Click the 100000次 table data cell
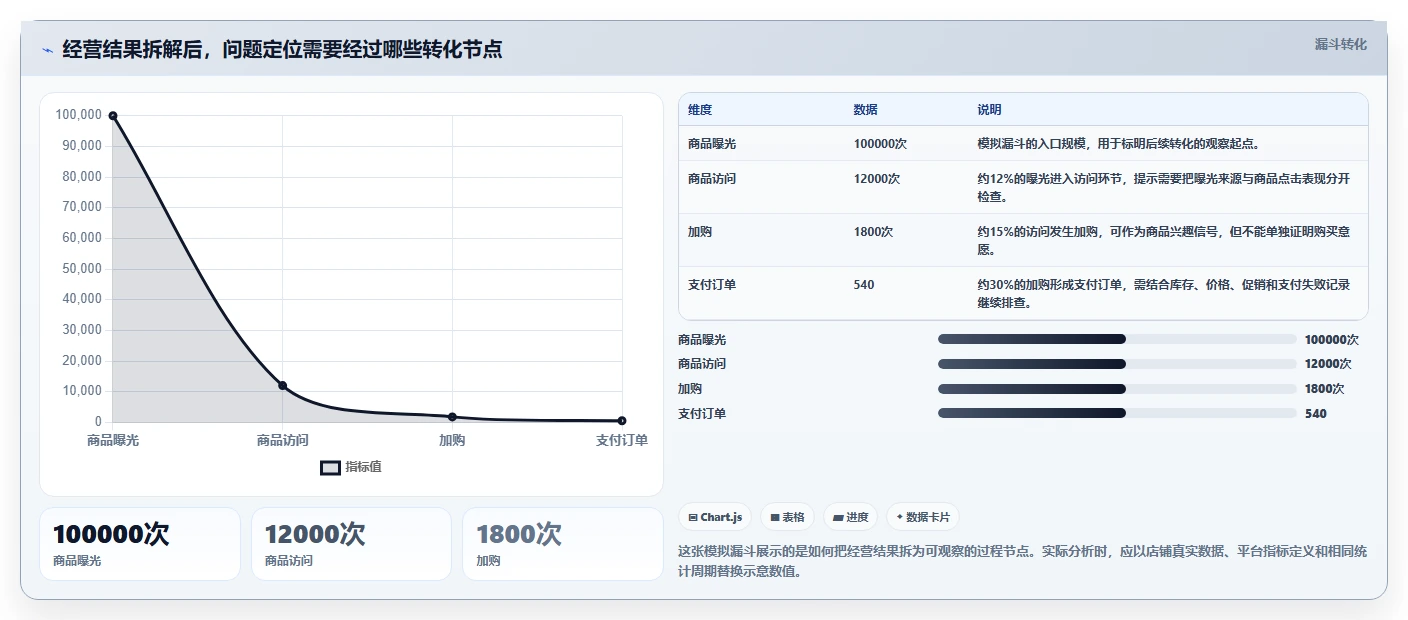This screenshot has width=1408, height=620. (x=880, y=144)
